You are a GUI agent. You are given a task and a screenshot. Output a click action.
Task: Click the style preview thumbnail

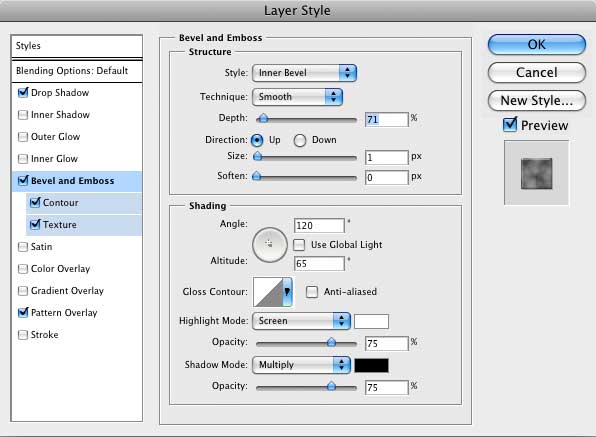pos(536,173)
